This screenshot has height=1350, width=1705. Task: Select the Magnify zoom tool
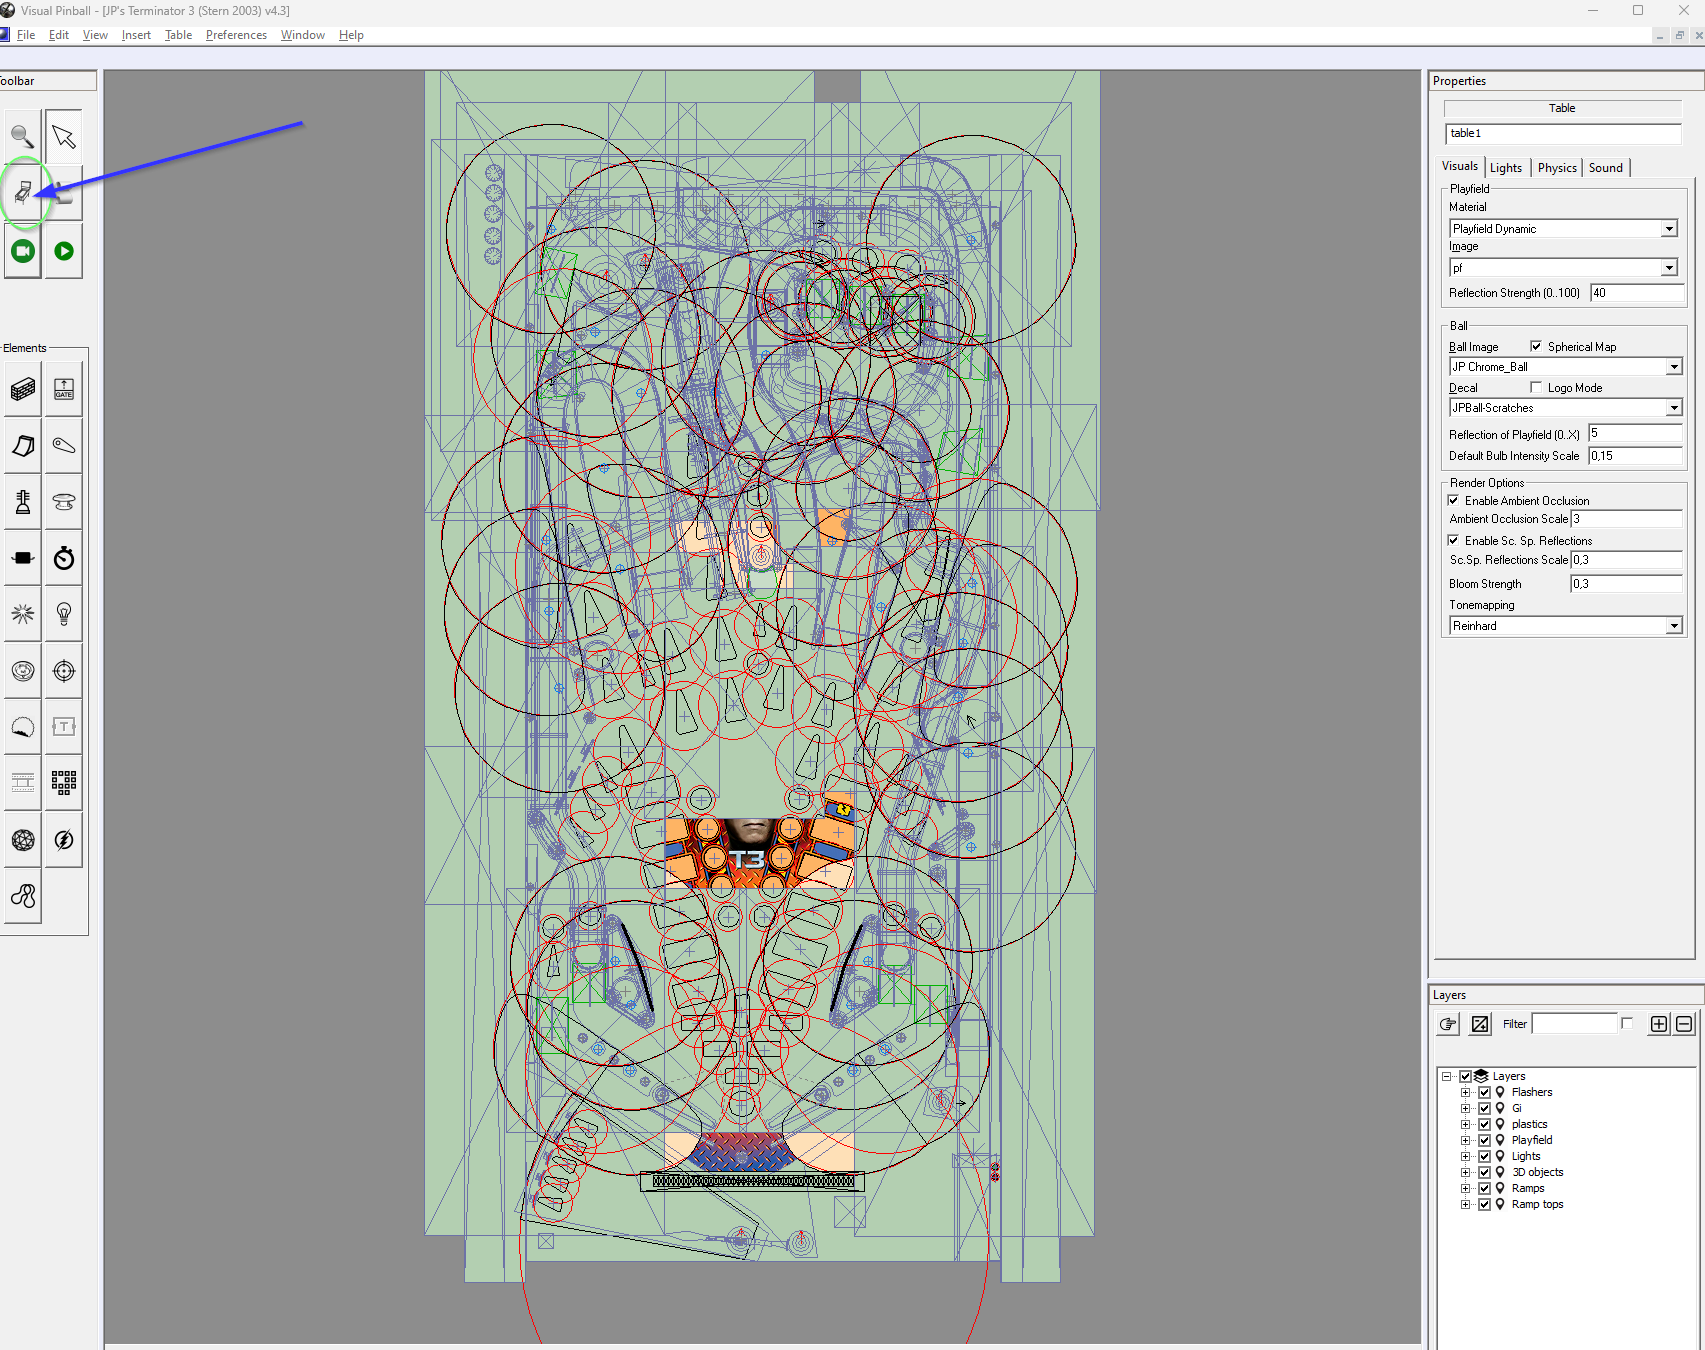click(22, 137)
